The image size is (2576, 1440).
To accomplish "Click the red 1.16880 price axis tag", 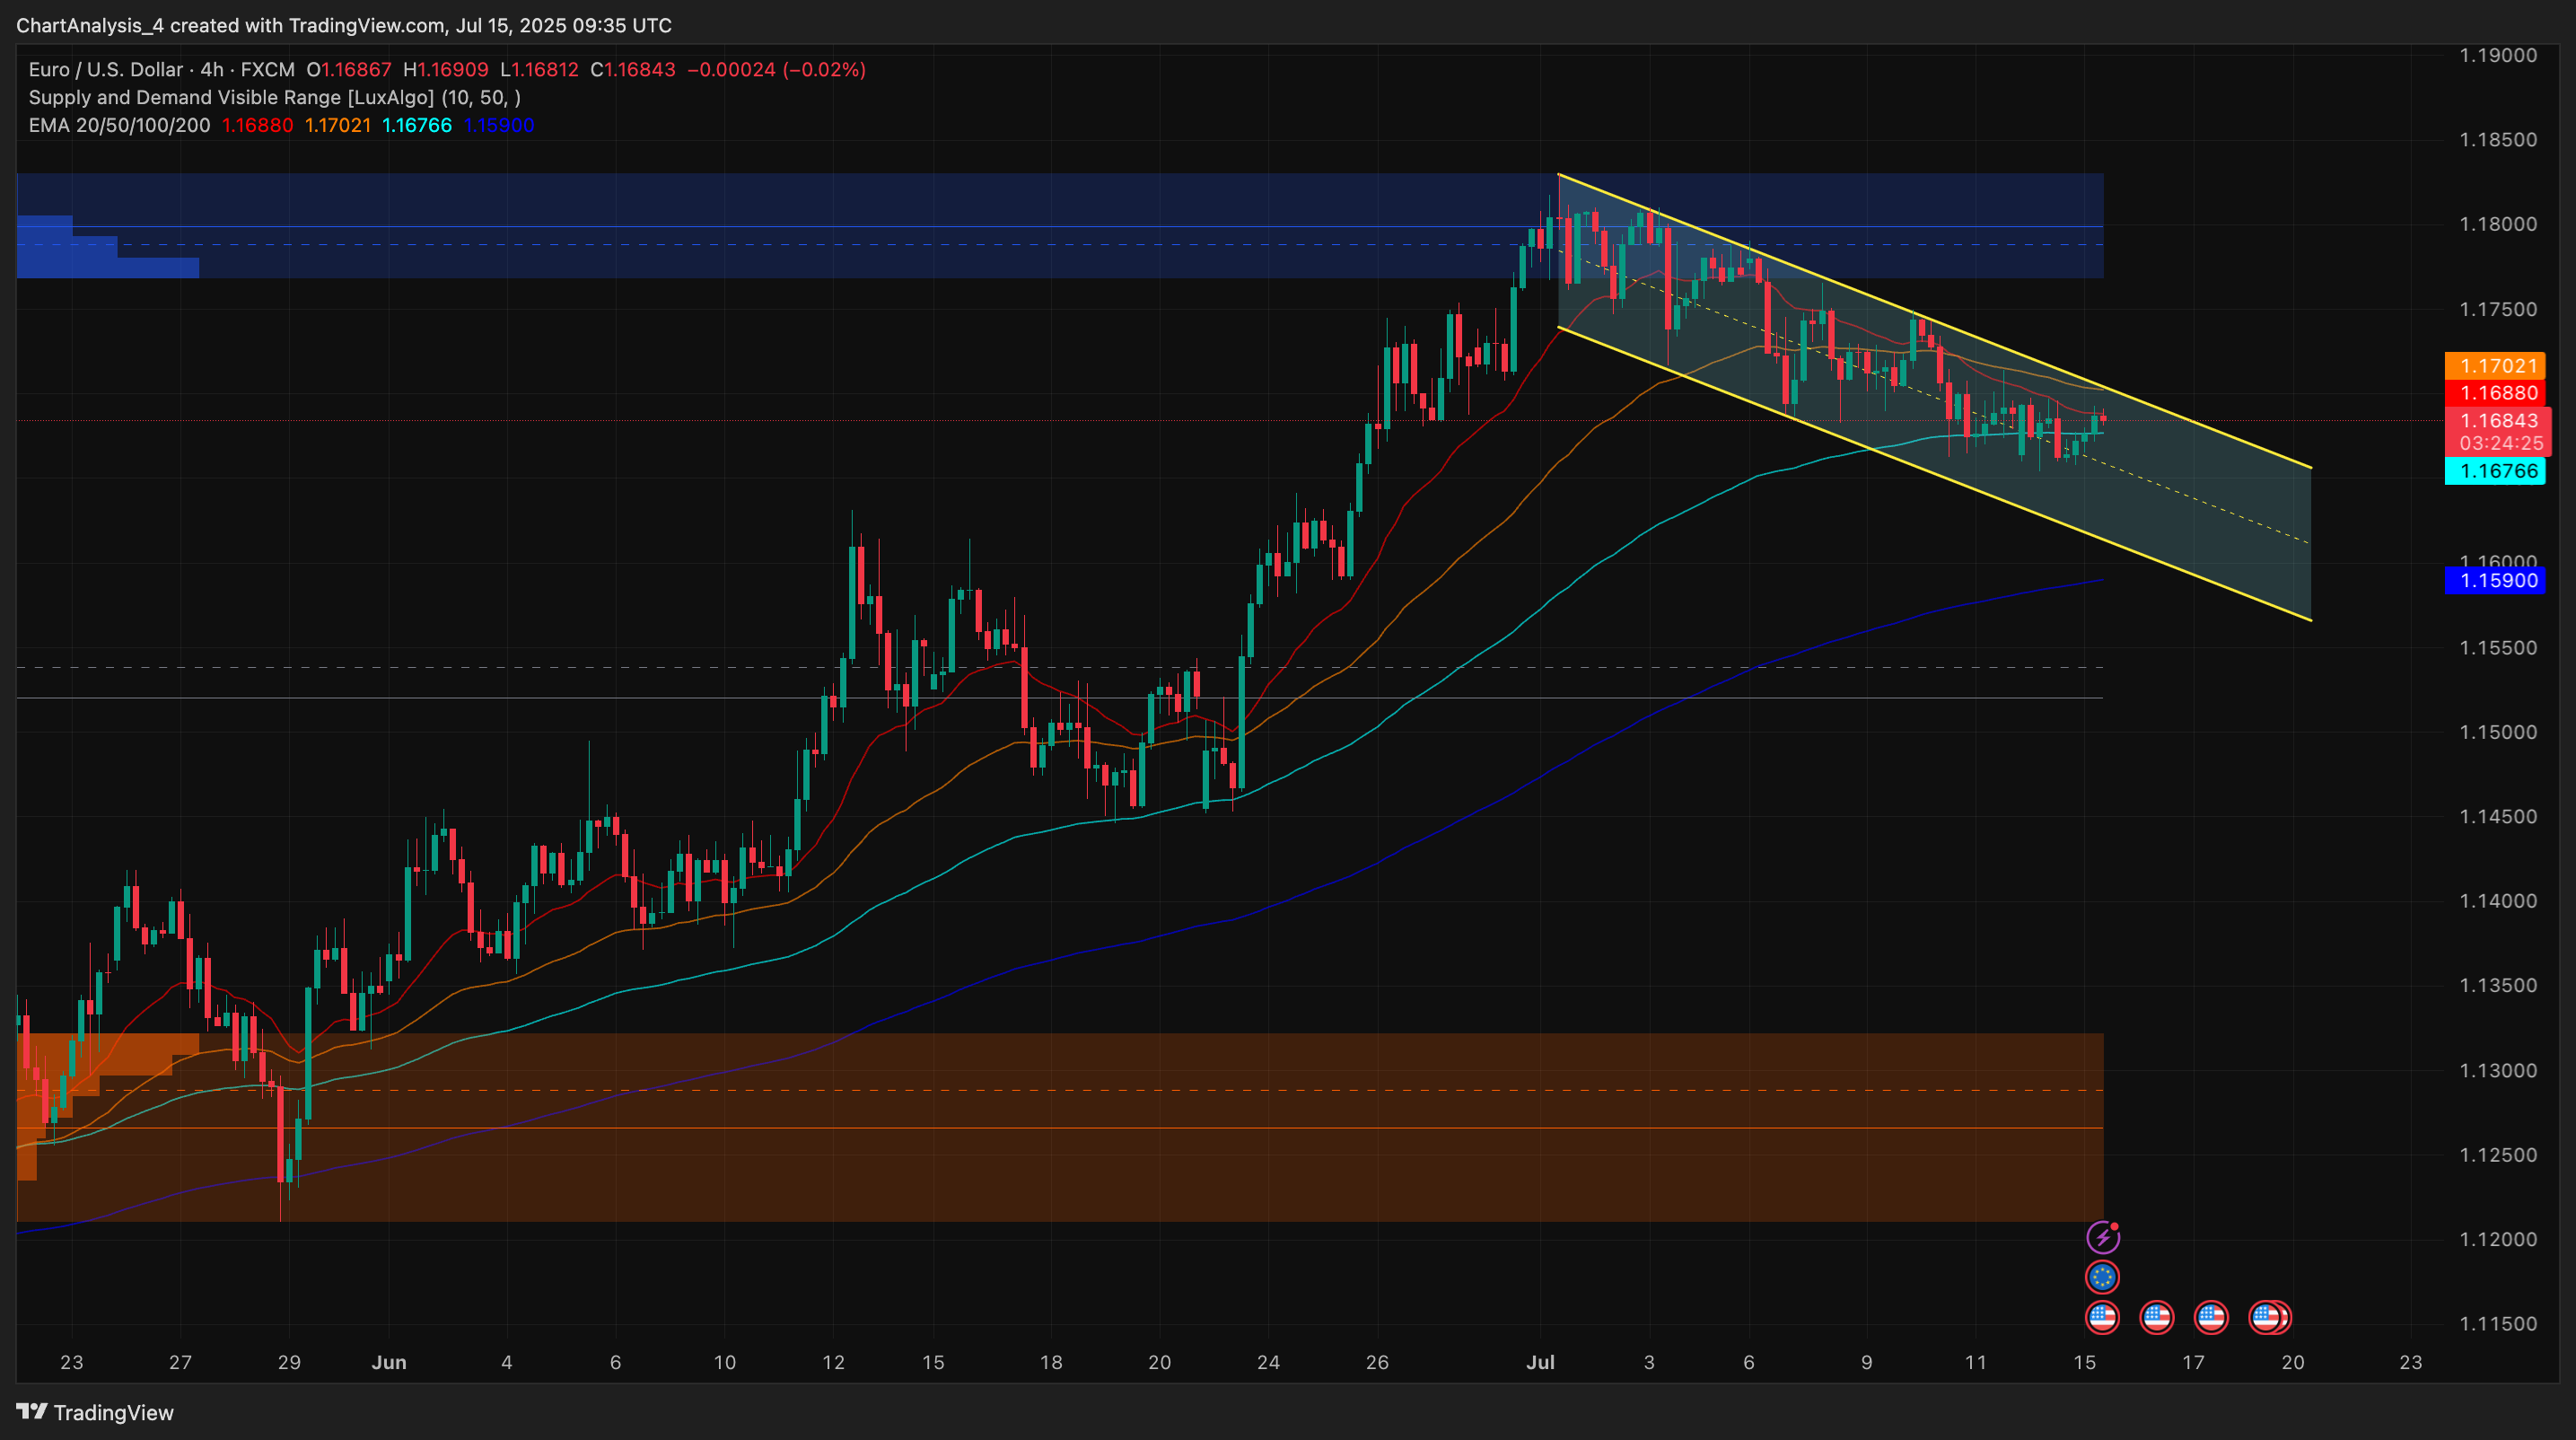I will [x=2495, y=393].
